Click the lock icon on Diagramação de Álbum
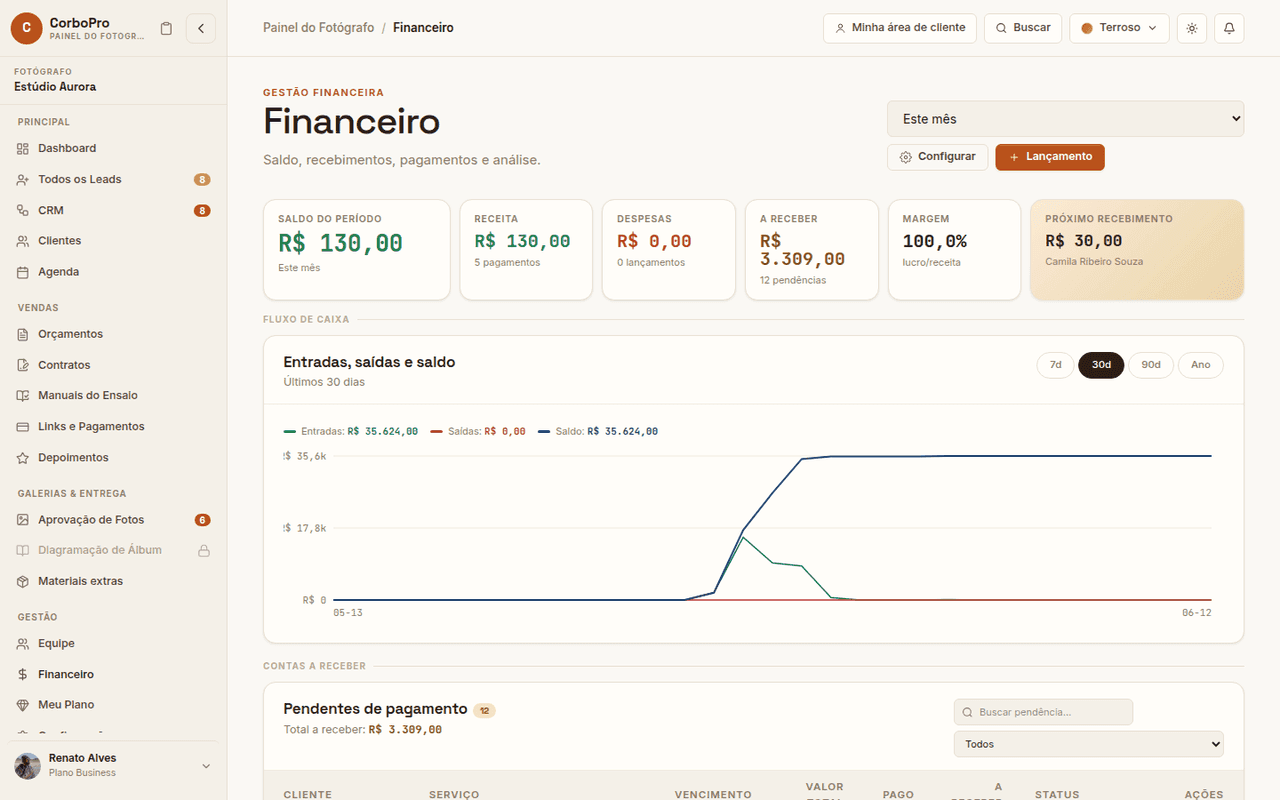The height and width of the screenshot is (800, 1280). pos(204,550)
